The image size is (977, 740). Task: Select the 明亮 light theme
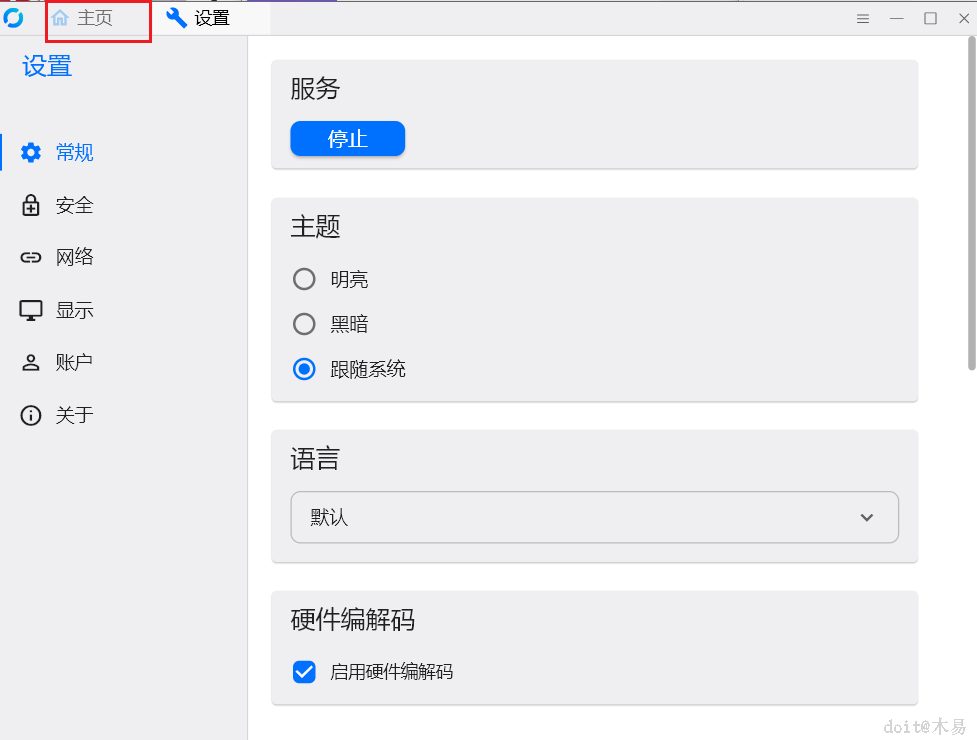[304, 279]
